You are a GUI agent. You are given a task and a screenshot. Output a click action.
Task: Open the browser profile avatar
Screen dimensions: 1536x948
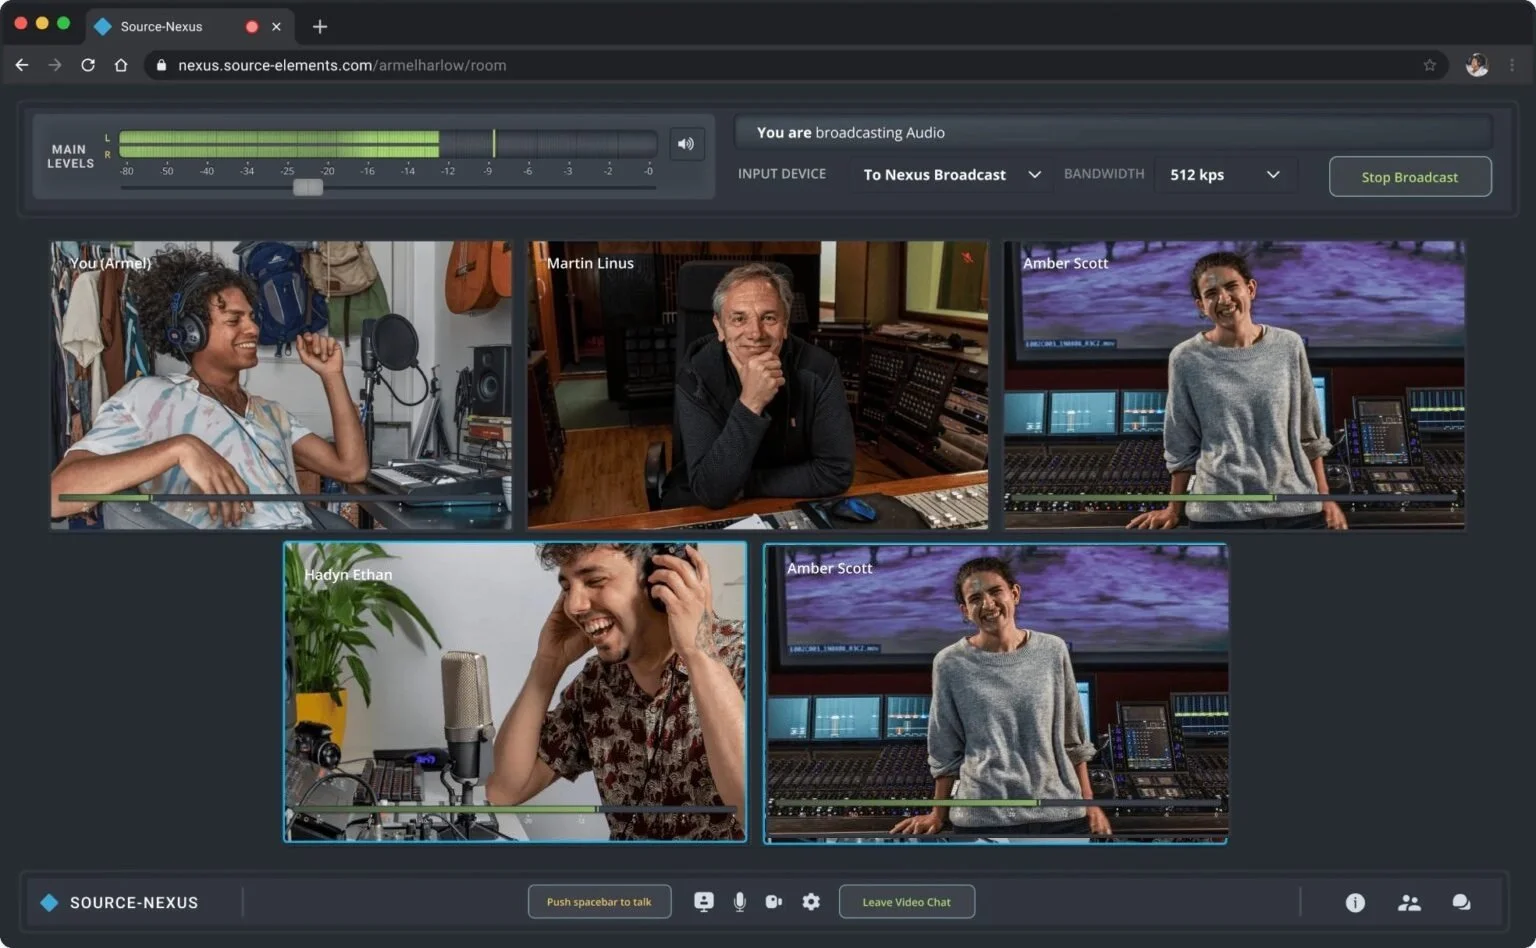coord(1477,65)
